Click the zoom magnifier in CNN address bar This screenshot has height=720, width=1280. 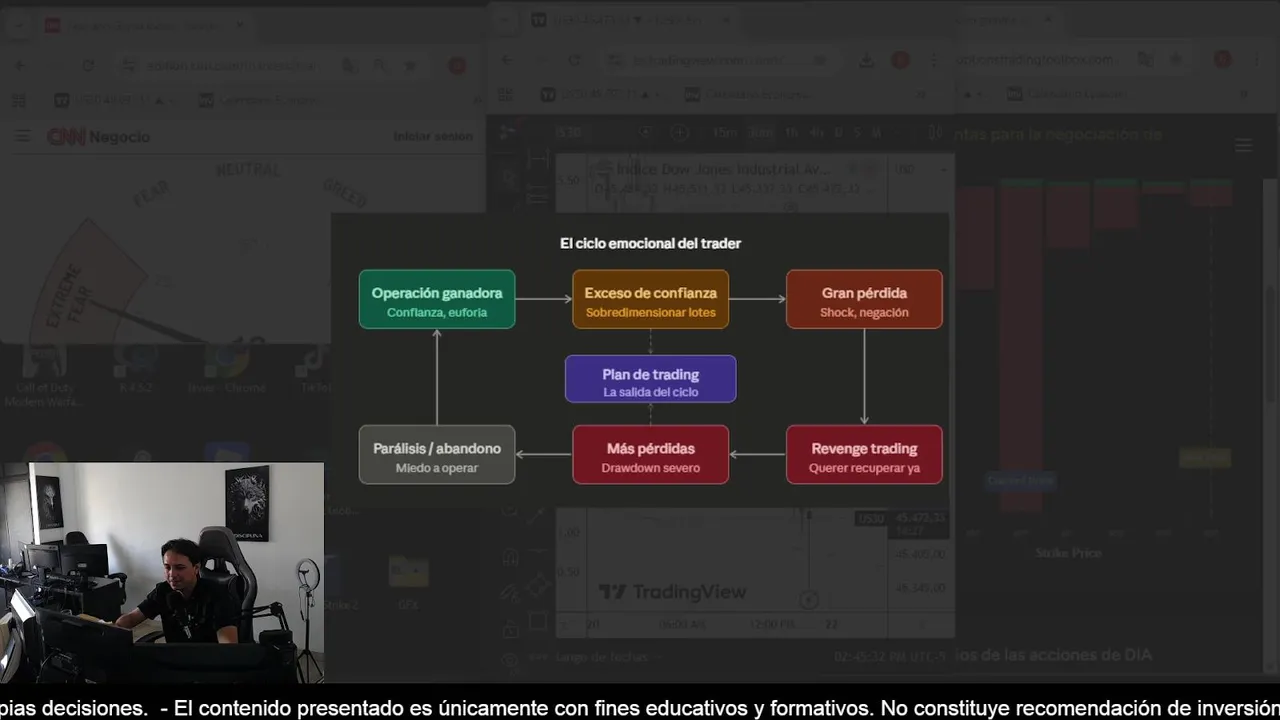click(380, 66)
